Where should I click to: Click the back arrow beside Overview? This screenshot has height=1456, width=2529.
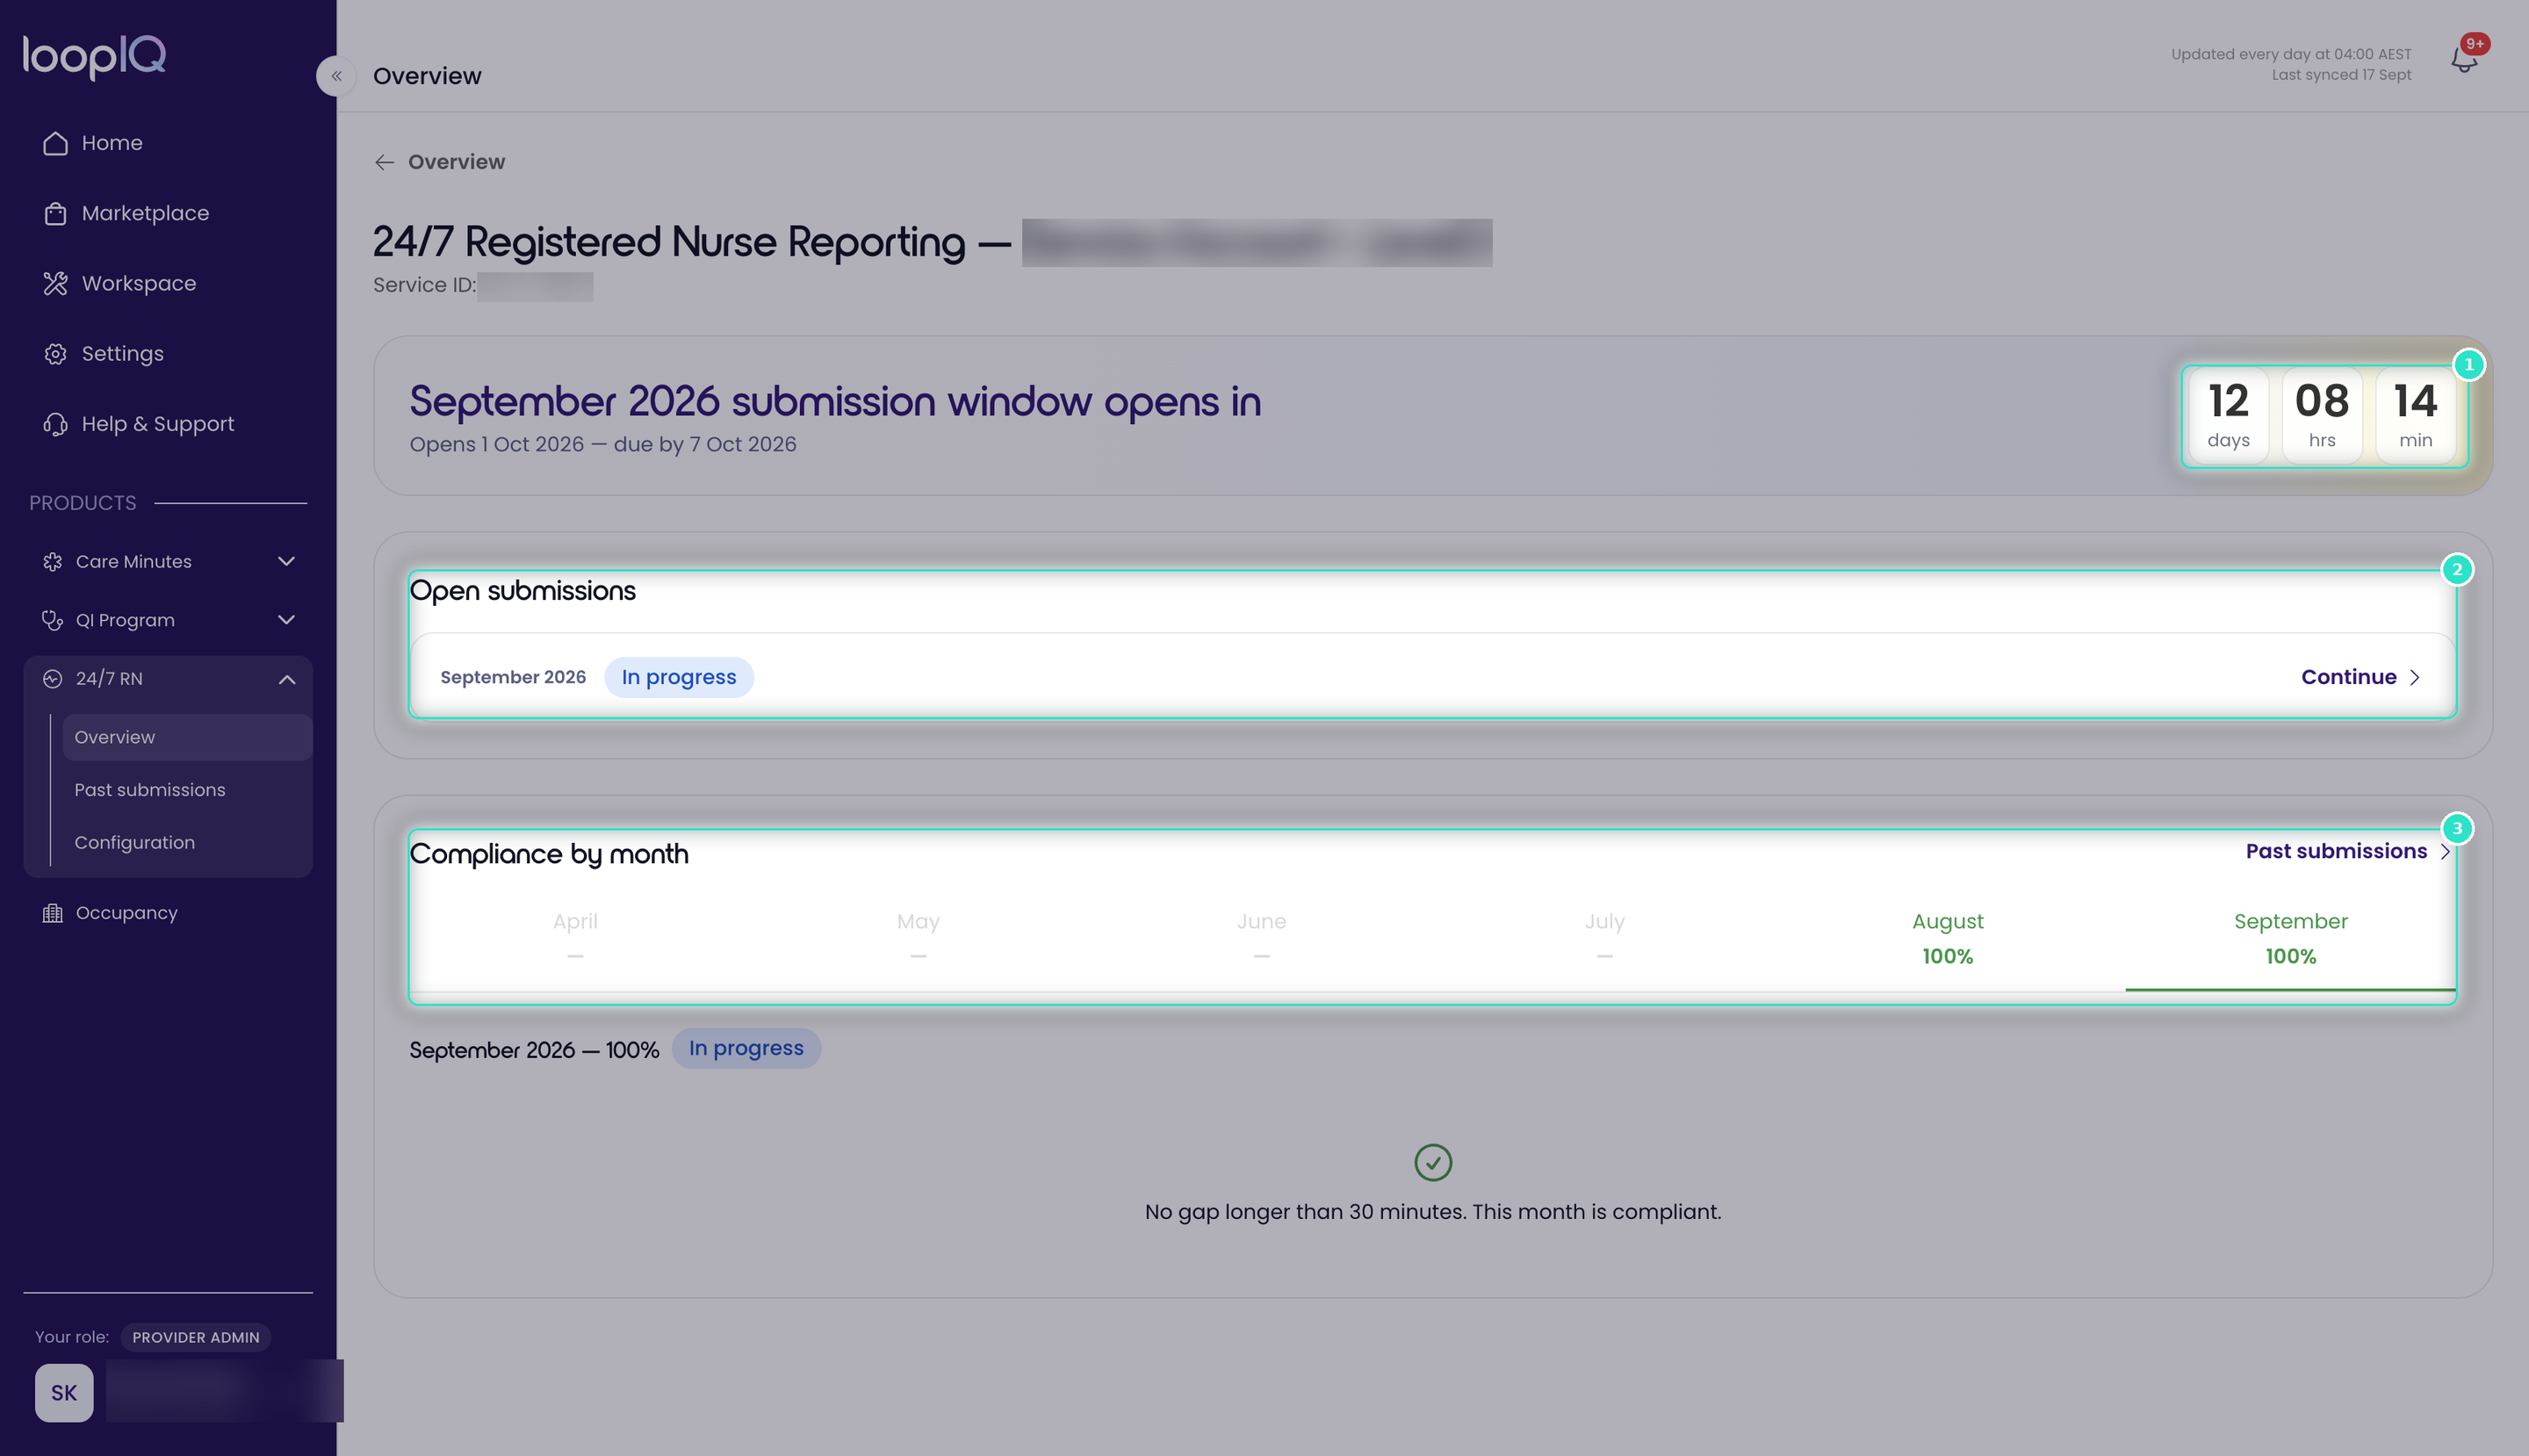point(384,162)
